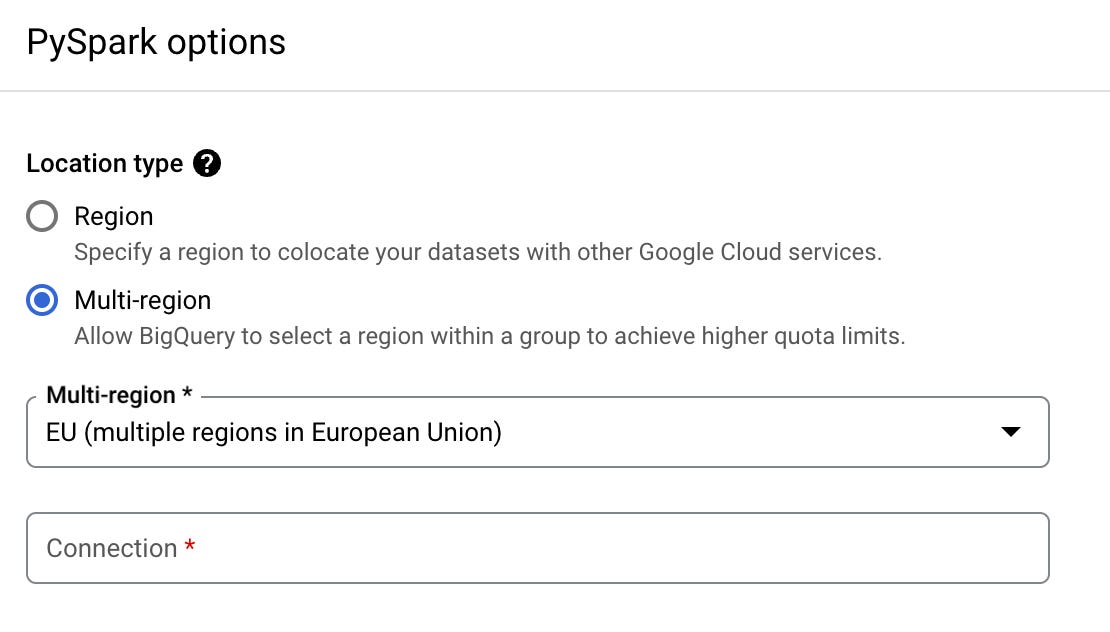Open the EU multi-region combo box
Screen dimensions: 1110x632
[x=537, y=432]
